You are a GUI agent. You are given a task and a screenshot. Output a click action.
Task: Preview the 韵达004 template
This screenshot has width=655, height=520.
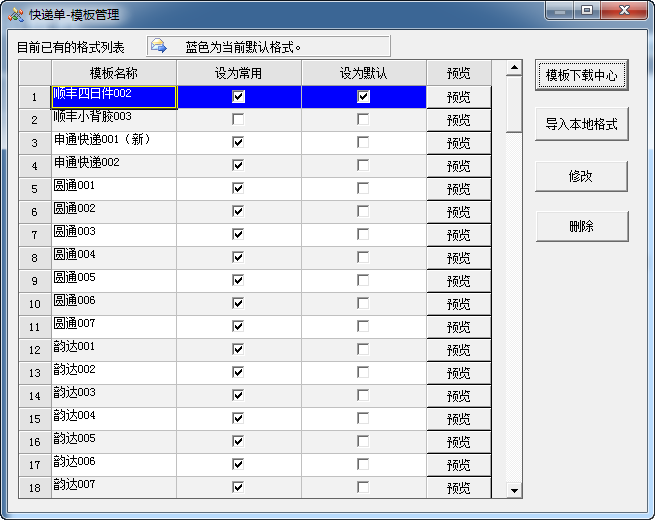(459, 419)
